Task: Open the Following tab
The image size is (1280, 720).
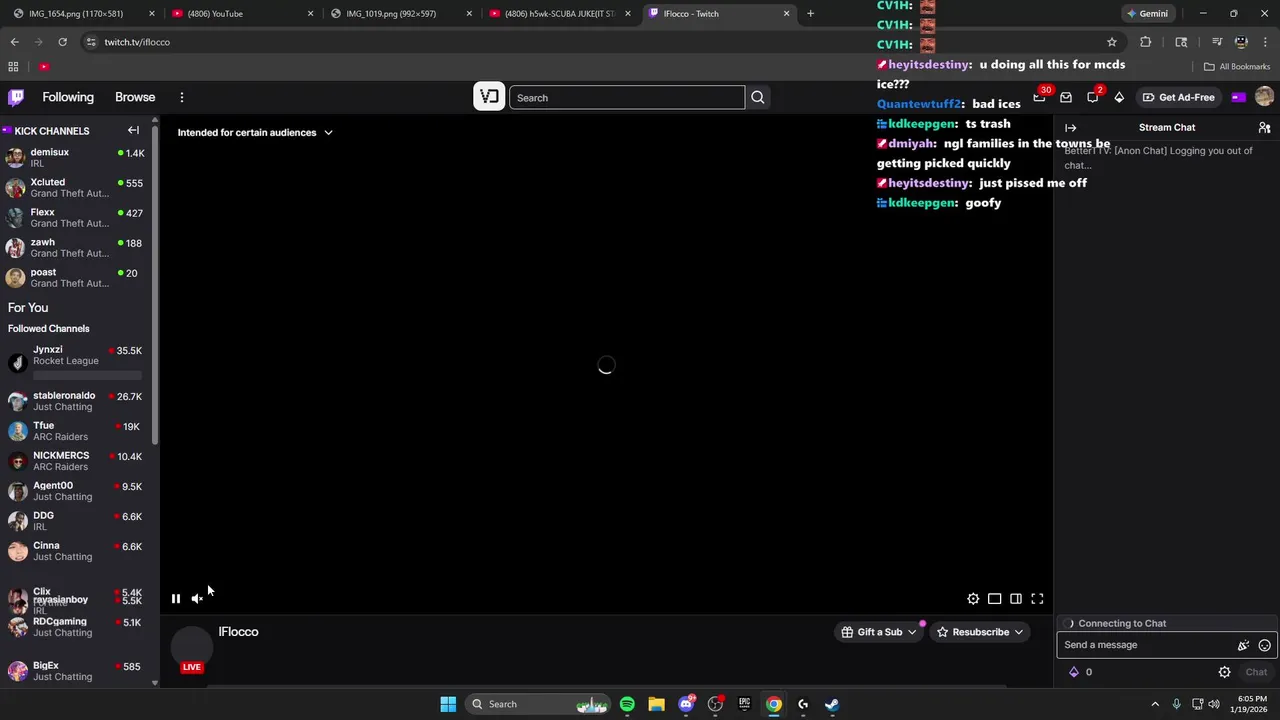Action: (68, 97)
